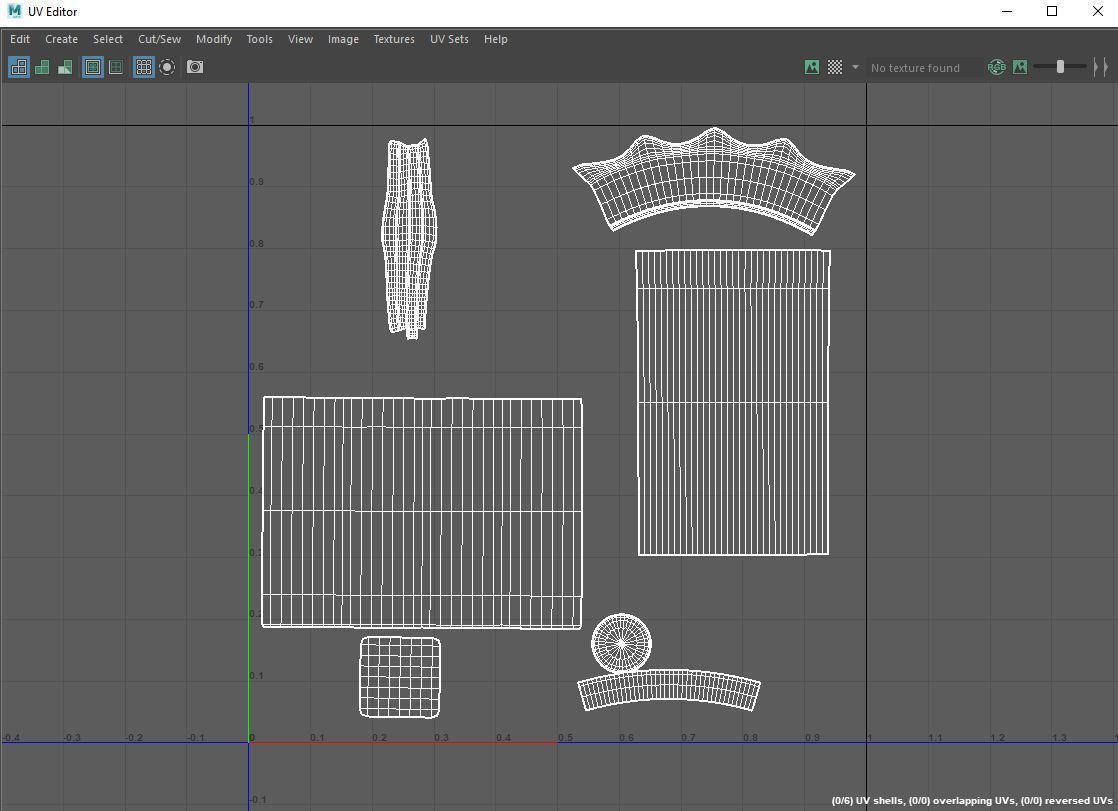Click the '0.9' label on vertical axis

pyautogui.click(x=257, y=182)
